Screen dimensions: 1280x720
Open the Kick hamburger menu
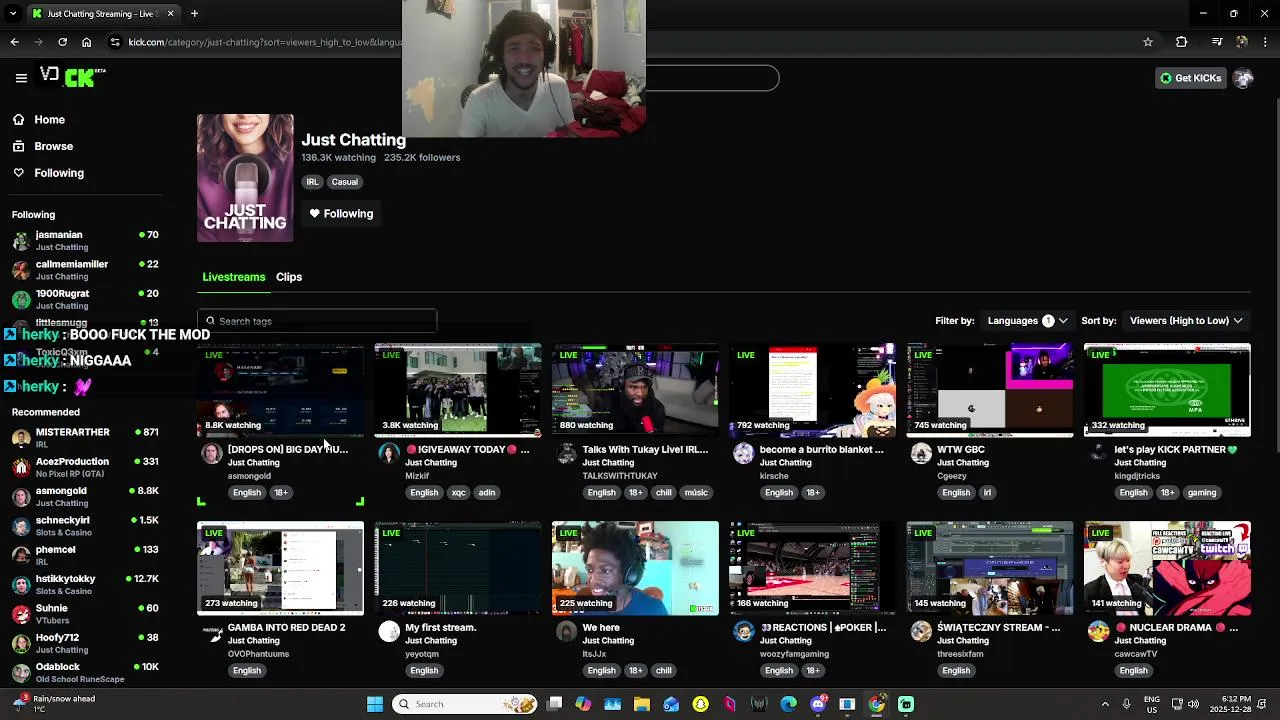(21, 78)
